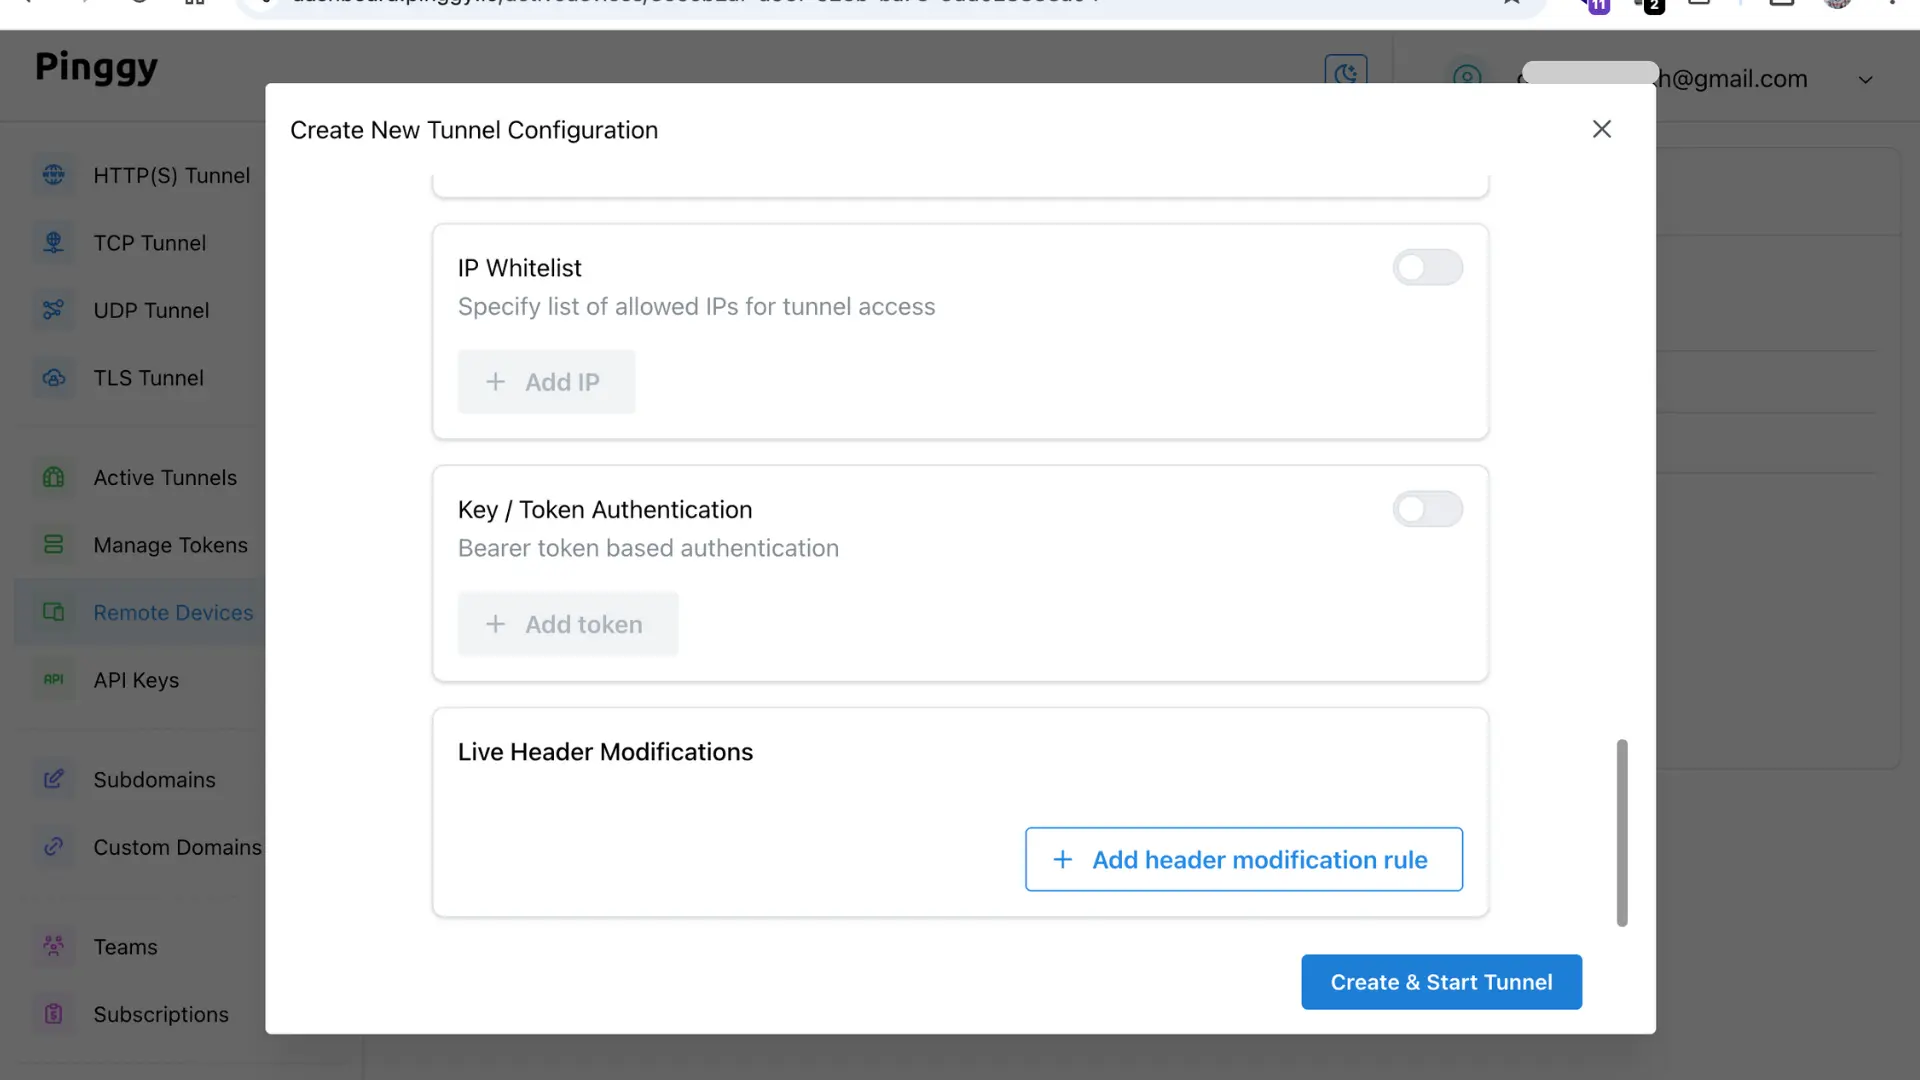The height and width of the screenshot is (1080, 1920).
Task: Close the tunnel configuration dialog
Action: (1602, 129)
